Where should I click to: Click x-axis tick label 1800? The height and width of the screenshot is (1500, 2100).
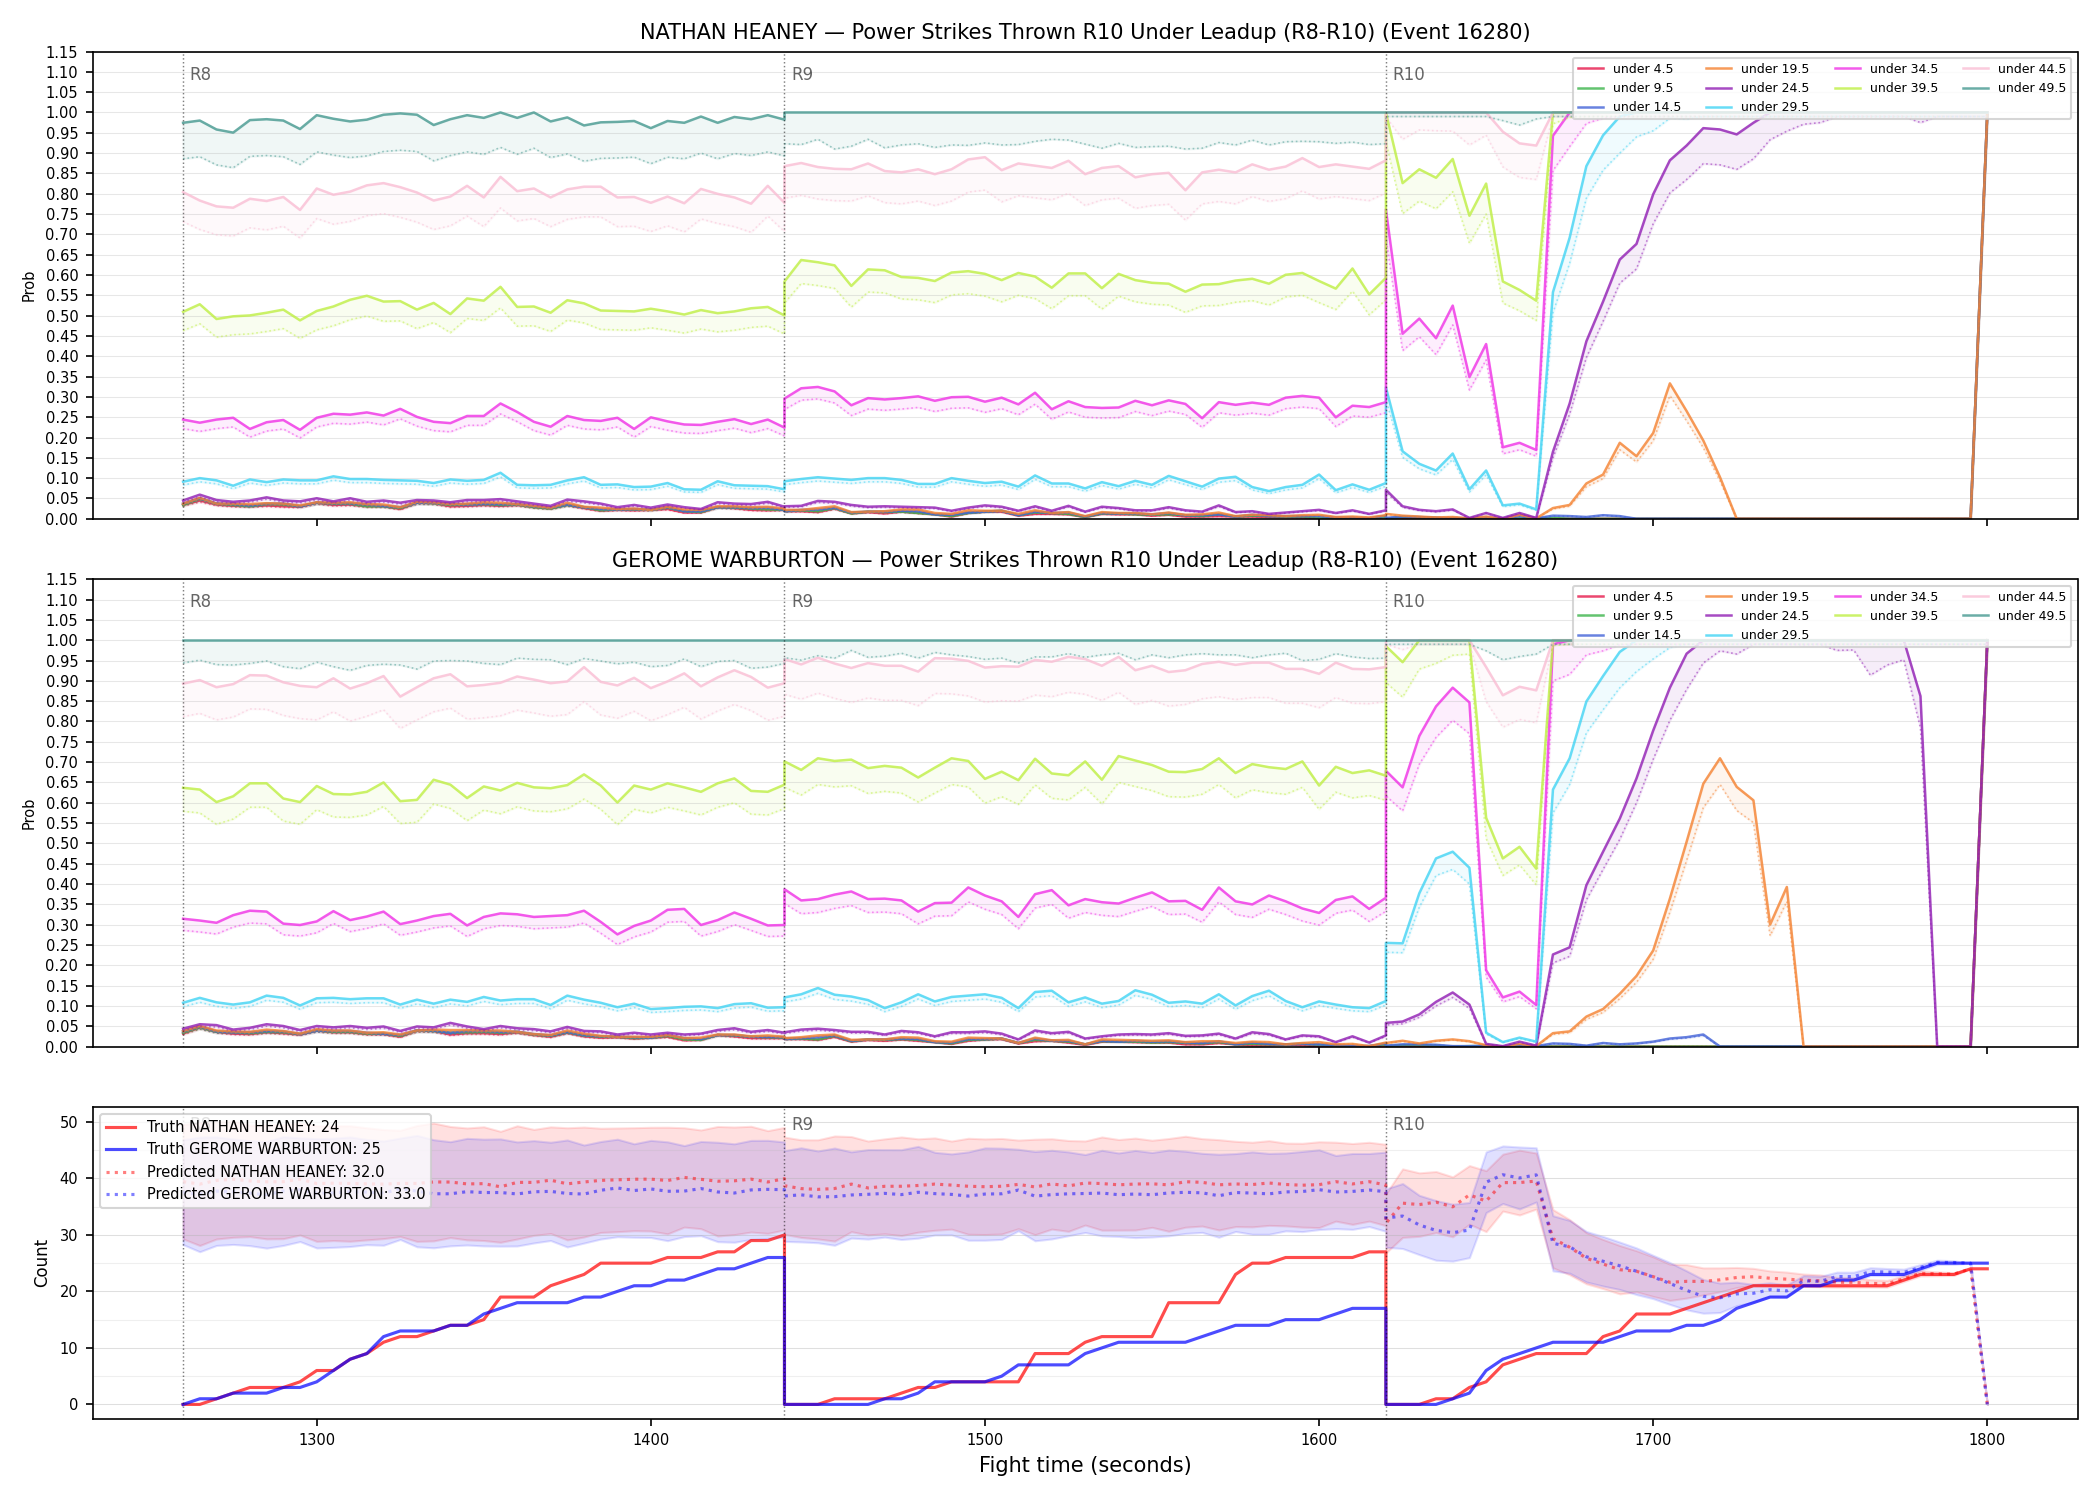pos(1987,1440)
